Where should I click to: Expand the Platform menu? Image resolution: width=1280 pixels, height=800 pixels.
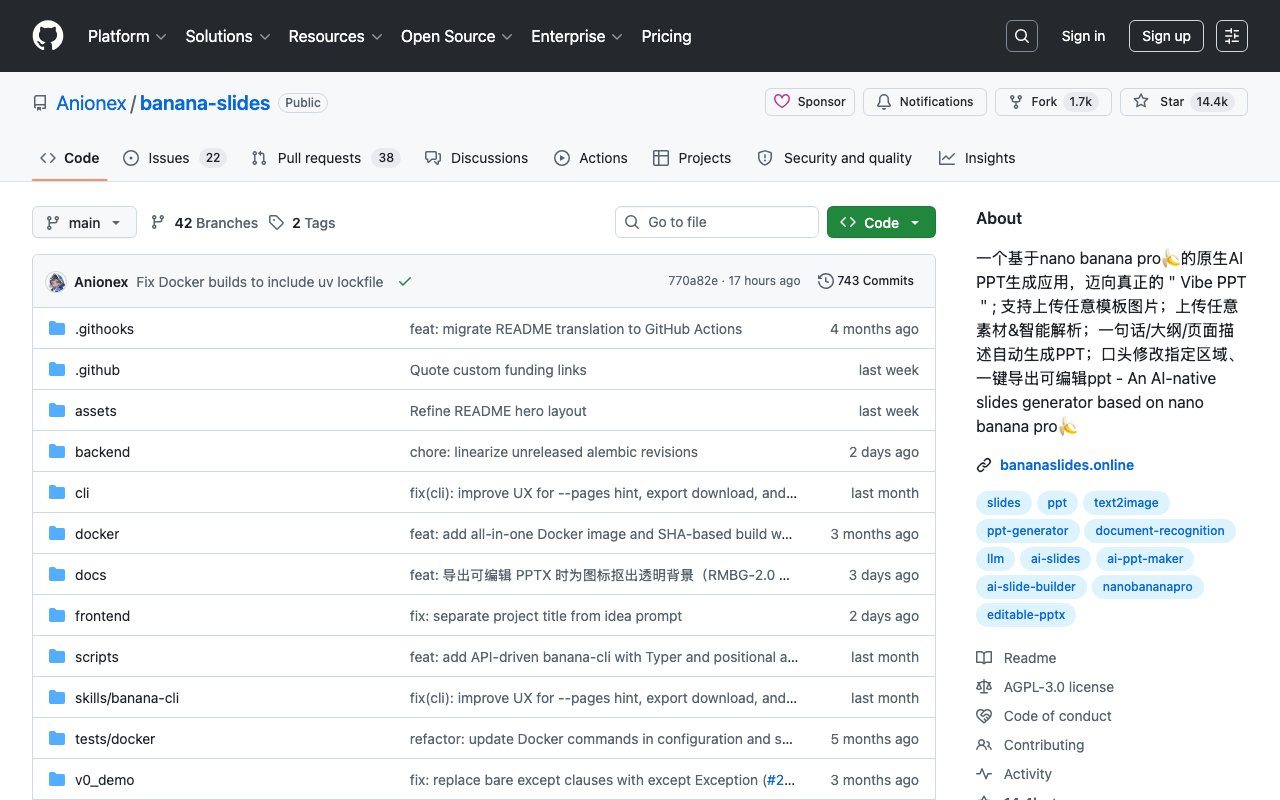pos(128,36)
